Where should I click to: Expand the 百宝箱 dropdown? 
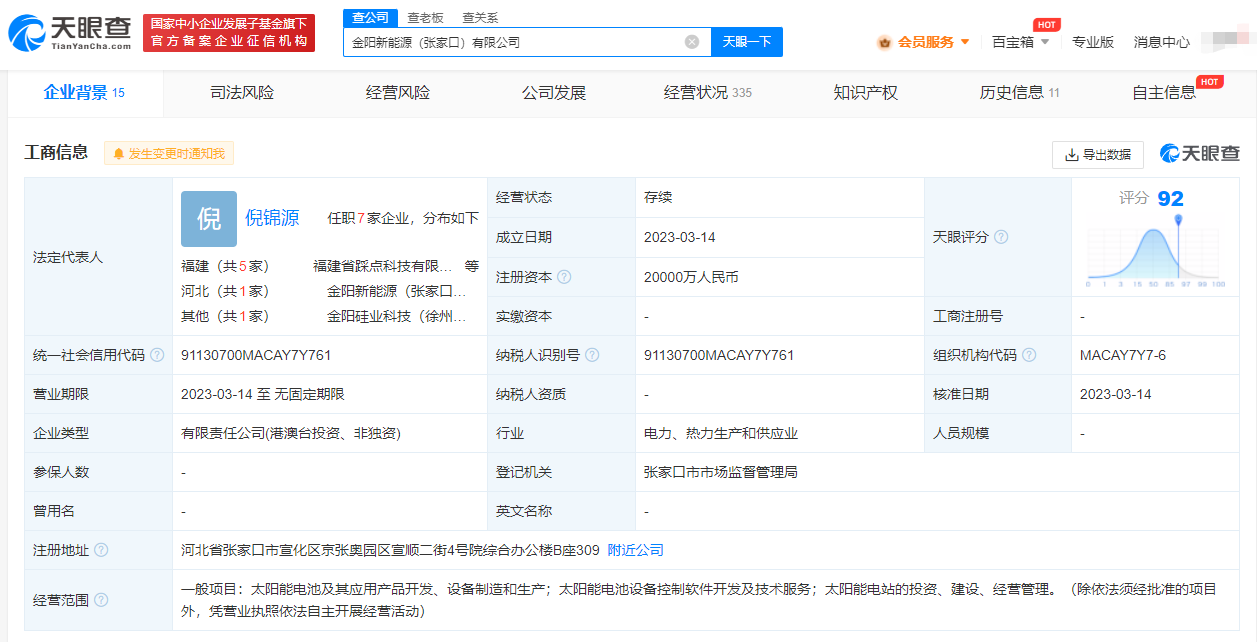(1020, 42)
